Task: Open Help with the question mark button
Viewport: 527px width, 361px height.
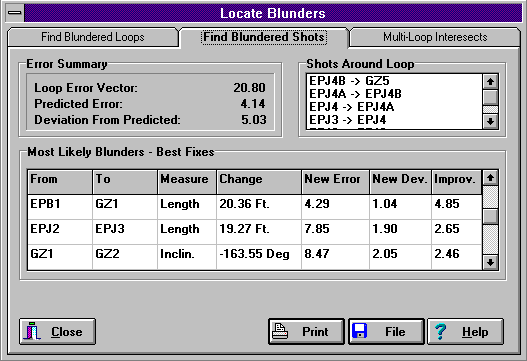Action: (x=465, y=332)
